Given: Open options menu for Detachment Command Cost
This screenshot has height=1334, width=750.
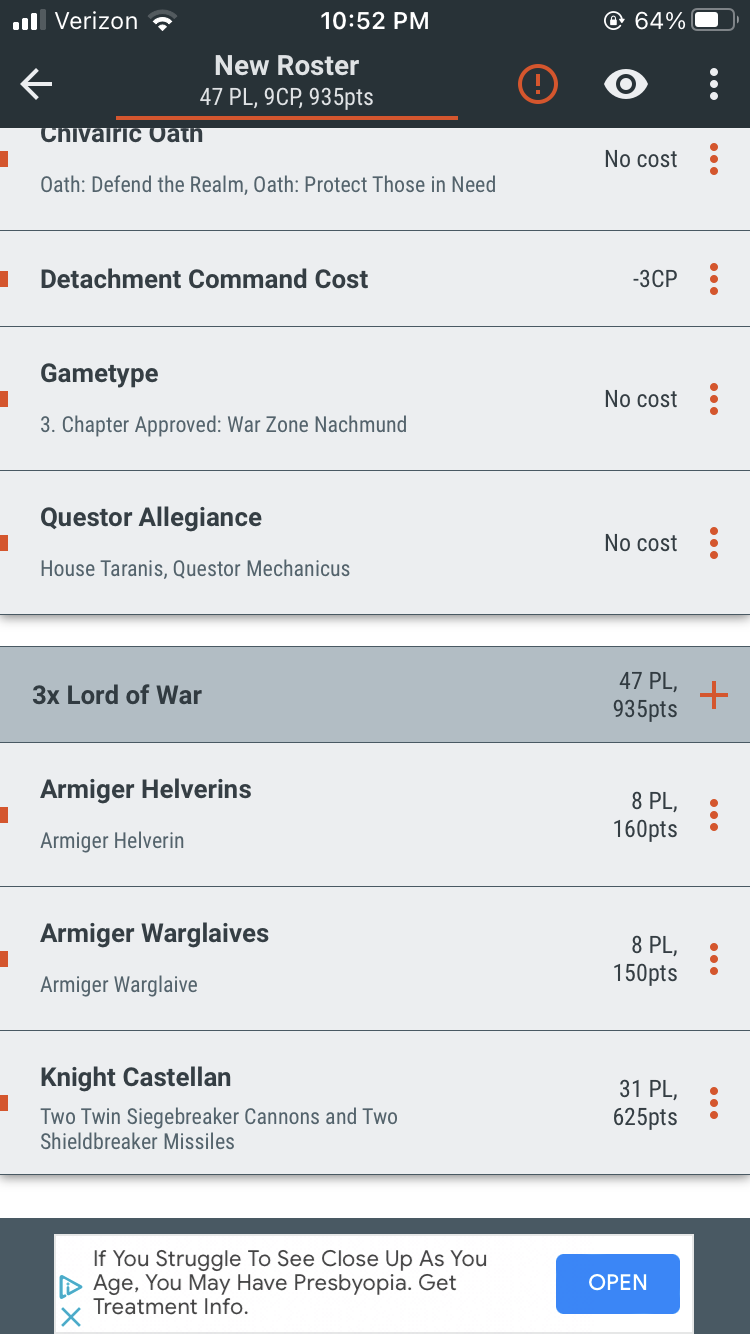Looking at the screenshot, I should pyautogui.click(x=714, y=280).
